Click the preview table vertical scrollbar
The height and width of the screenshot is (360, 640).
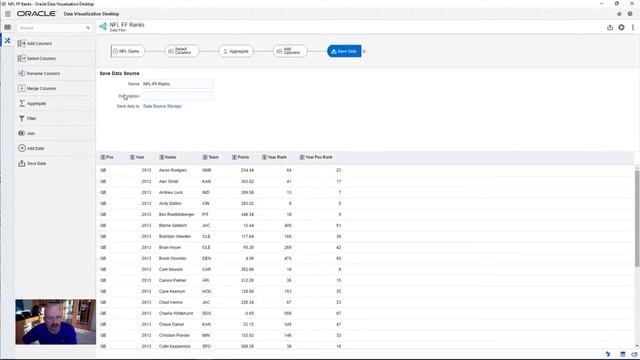coord(637,219)
